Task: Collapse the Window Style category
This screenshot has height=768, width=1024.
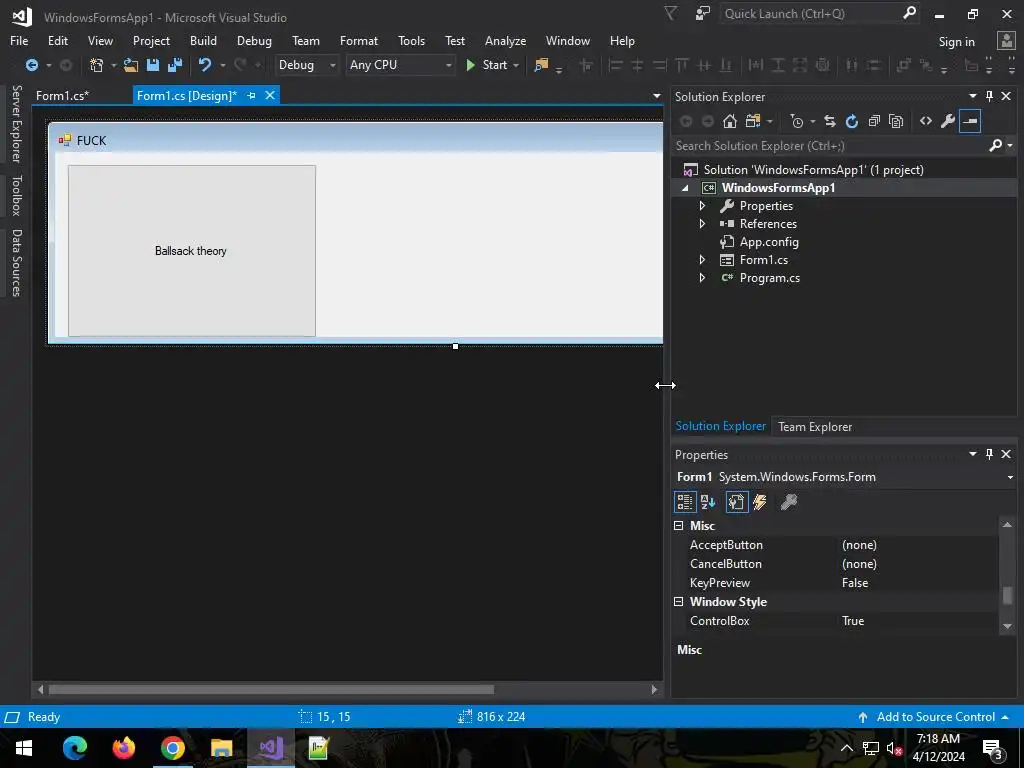Action: pyautogui.click(x=679, y=602)
